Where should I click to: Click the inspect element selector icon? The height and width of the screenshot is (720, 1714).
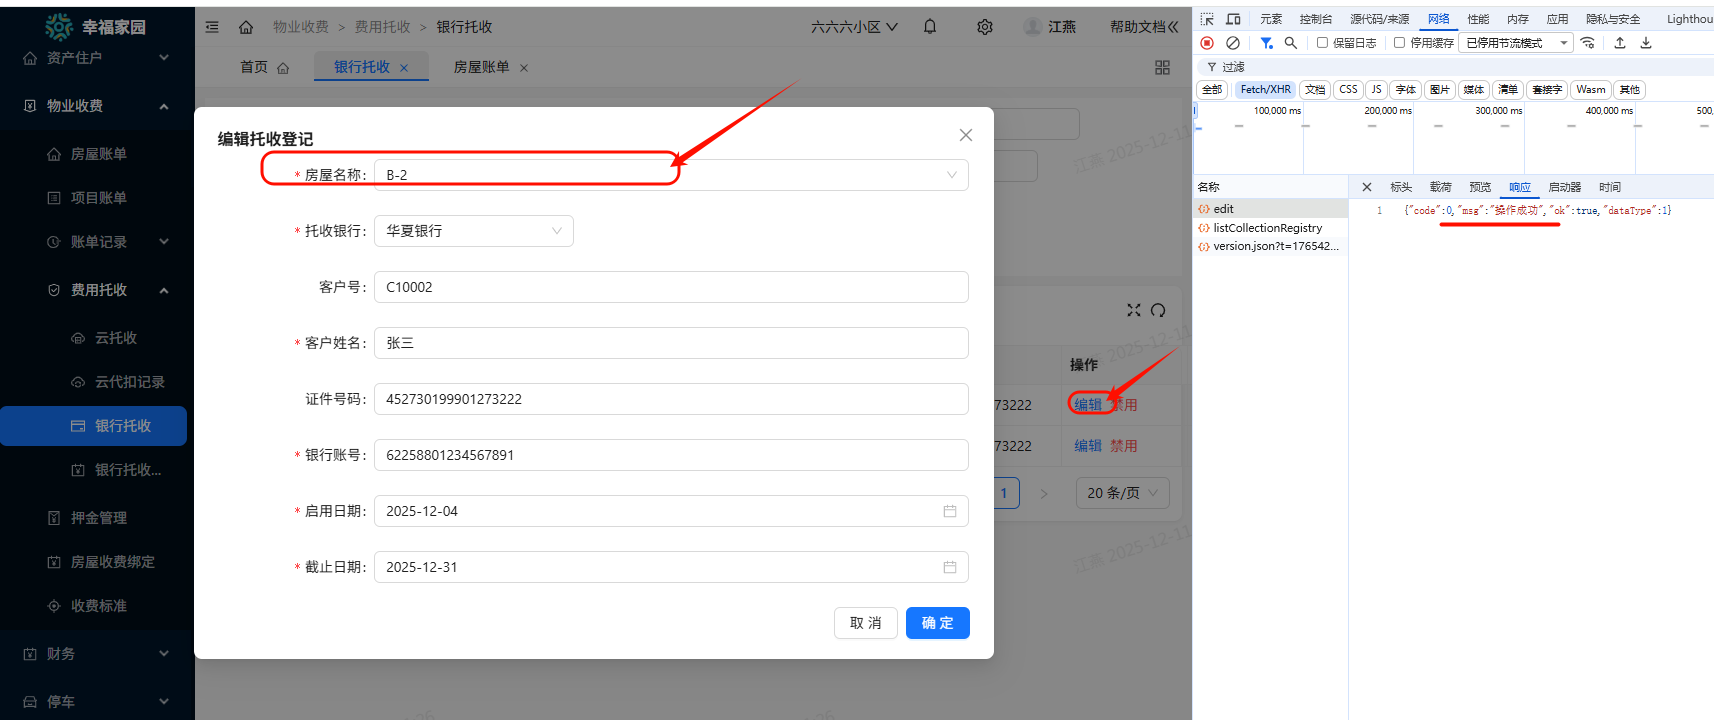click(1207, 19)
